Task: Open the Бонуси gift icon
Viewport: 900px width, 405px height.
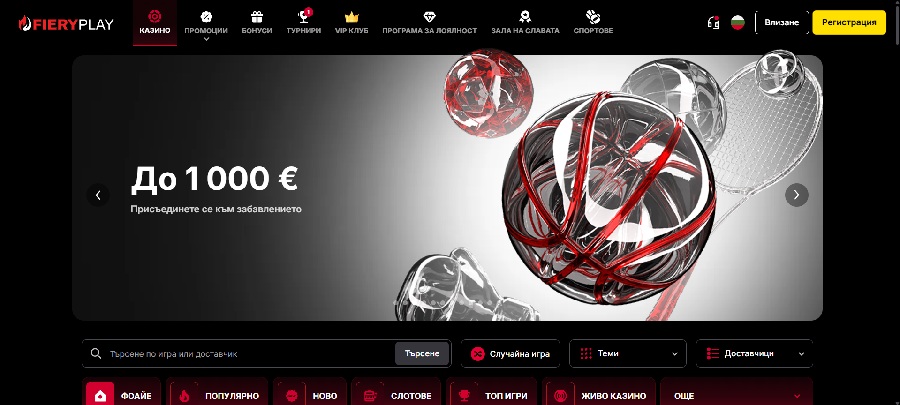Action: (256, 17)
